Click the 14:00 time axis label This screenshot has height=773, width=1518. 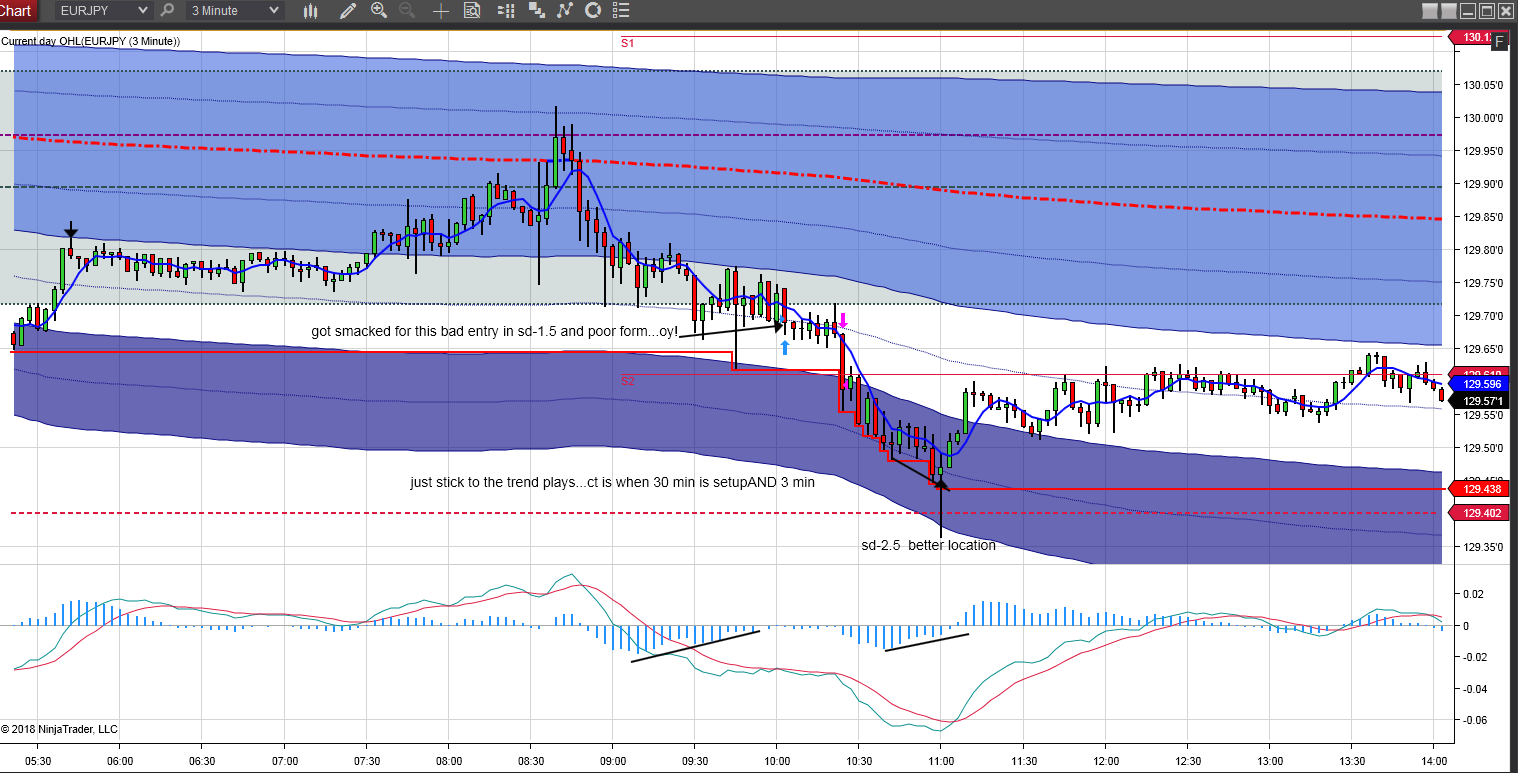tap(1432, 760)
